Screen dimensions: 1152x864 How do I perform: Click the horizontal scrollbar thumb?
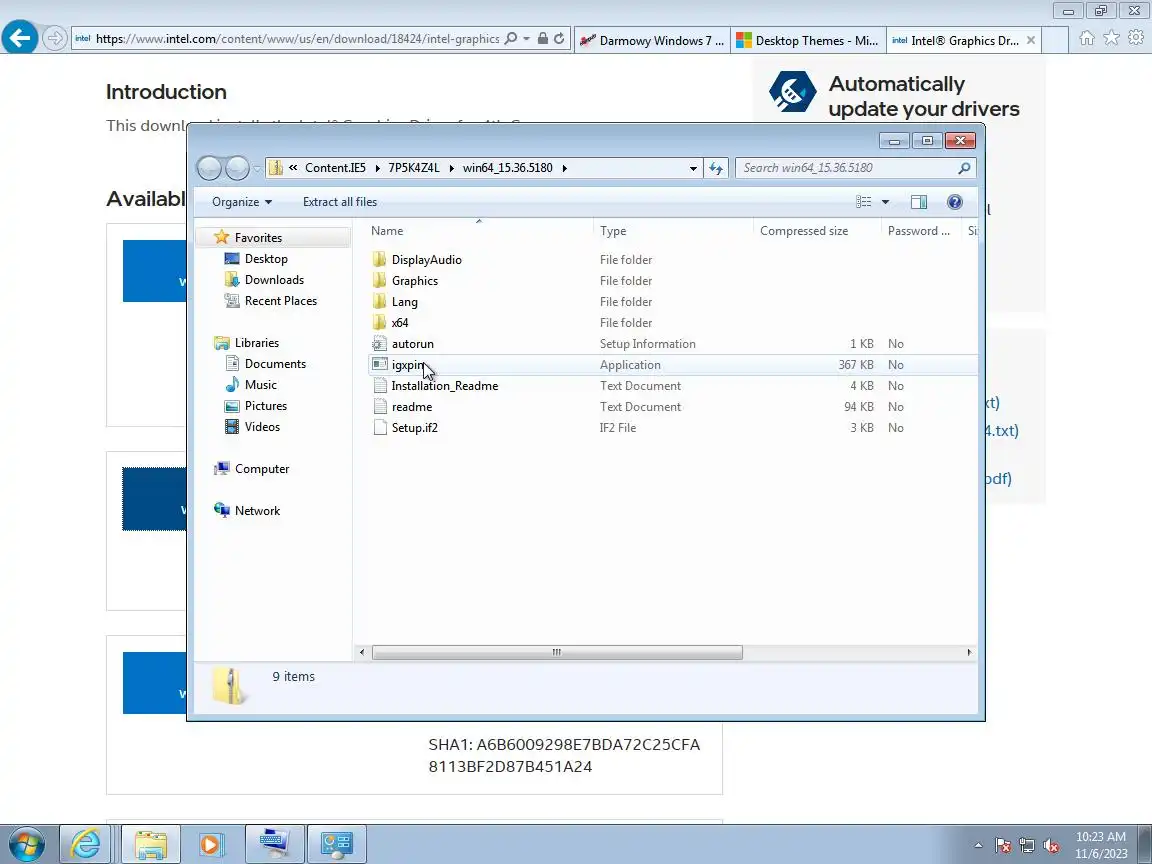[557, 652]
